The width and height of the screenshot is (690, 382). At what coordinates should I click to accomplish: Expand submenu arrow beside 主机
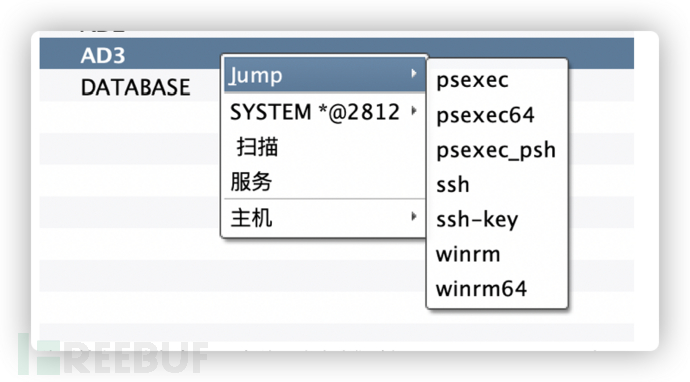[414, 216]
